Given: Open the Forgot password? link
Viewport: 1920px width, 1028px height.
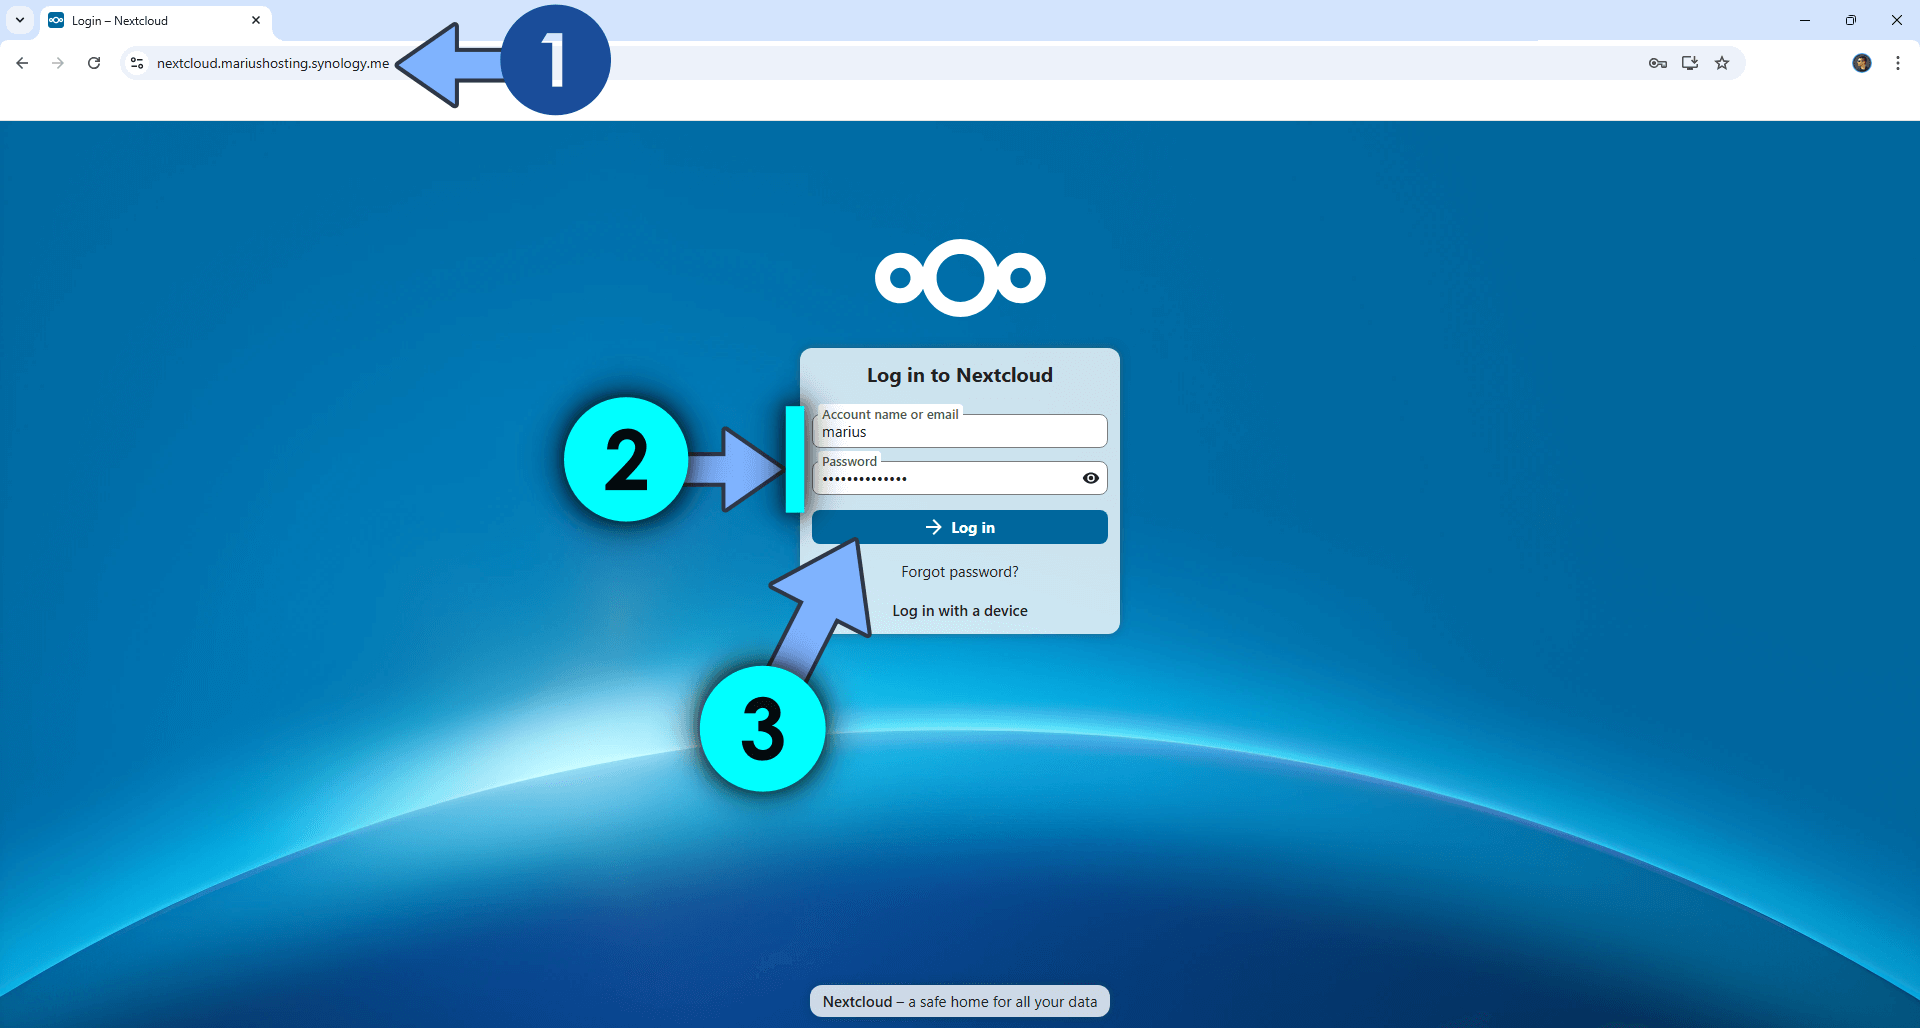Looking at the screenshot, I should click(x=960, y=572).
